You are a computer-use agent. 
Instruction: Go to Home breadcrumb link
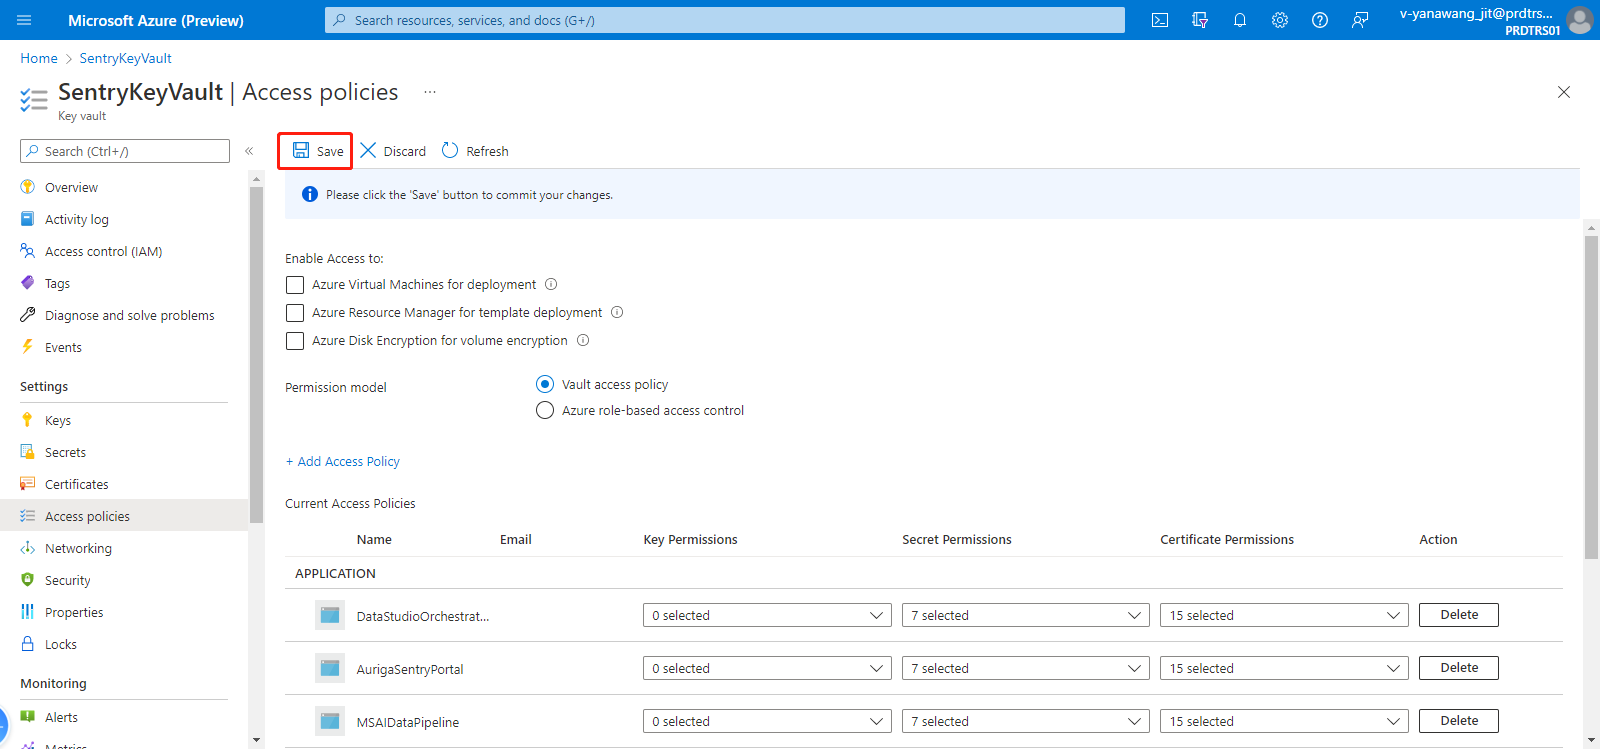(39, 58)
